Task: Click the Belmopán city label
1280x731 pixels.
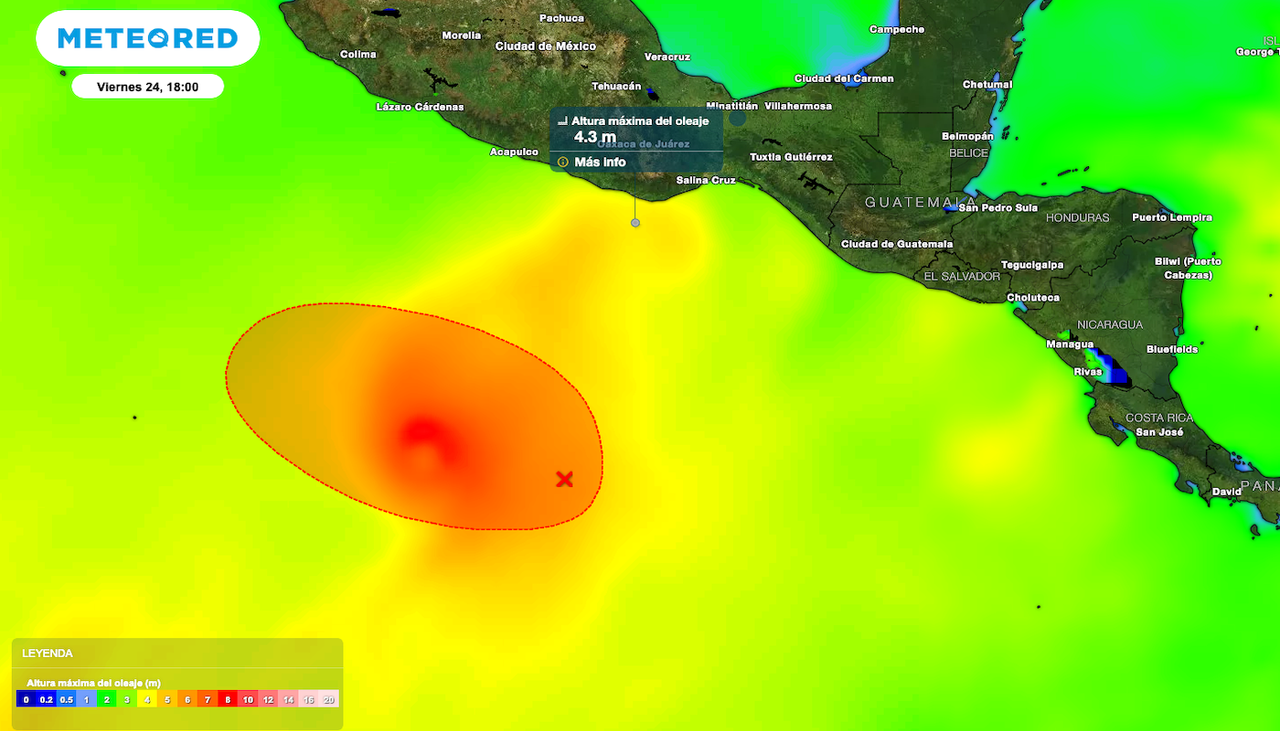Action: click(968, 136)
